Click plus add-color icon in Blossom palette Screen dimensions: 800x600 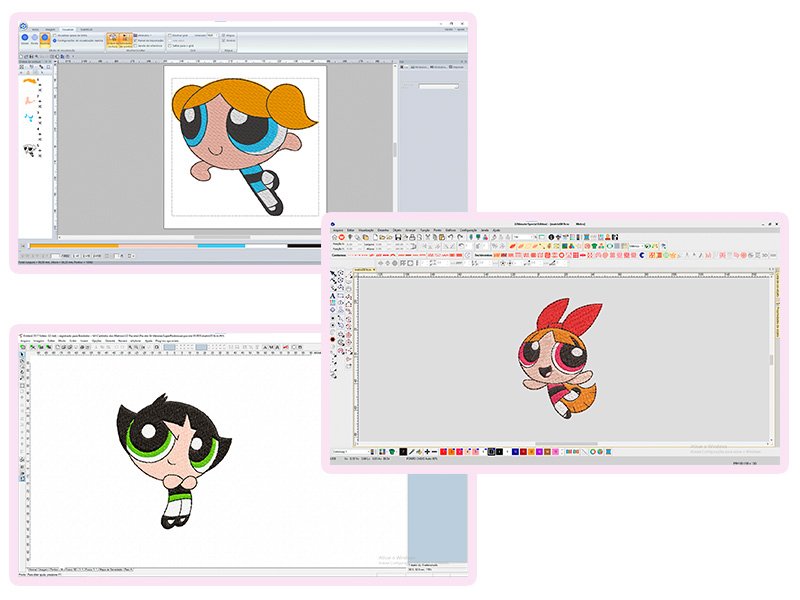427,452
